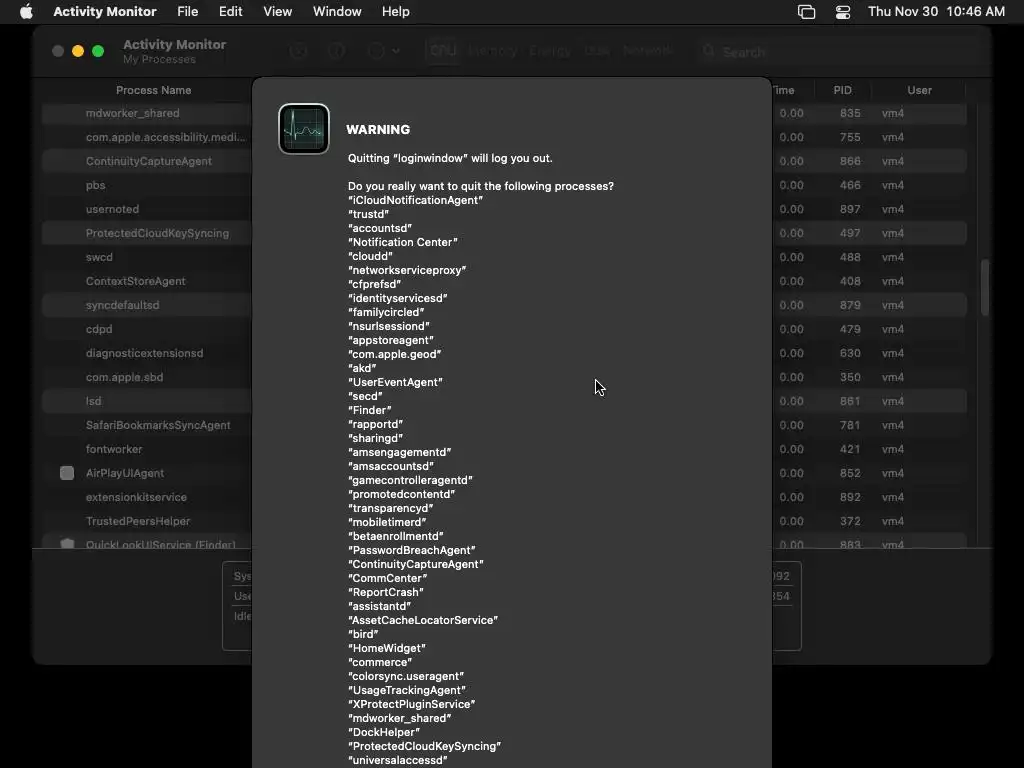
Task: Click "gamecontrolleragentd" in the dialog list
Action: pyautogui.click(x=410, y=480)
